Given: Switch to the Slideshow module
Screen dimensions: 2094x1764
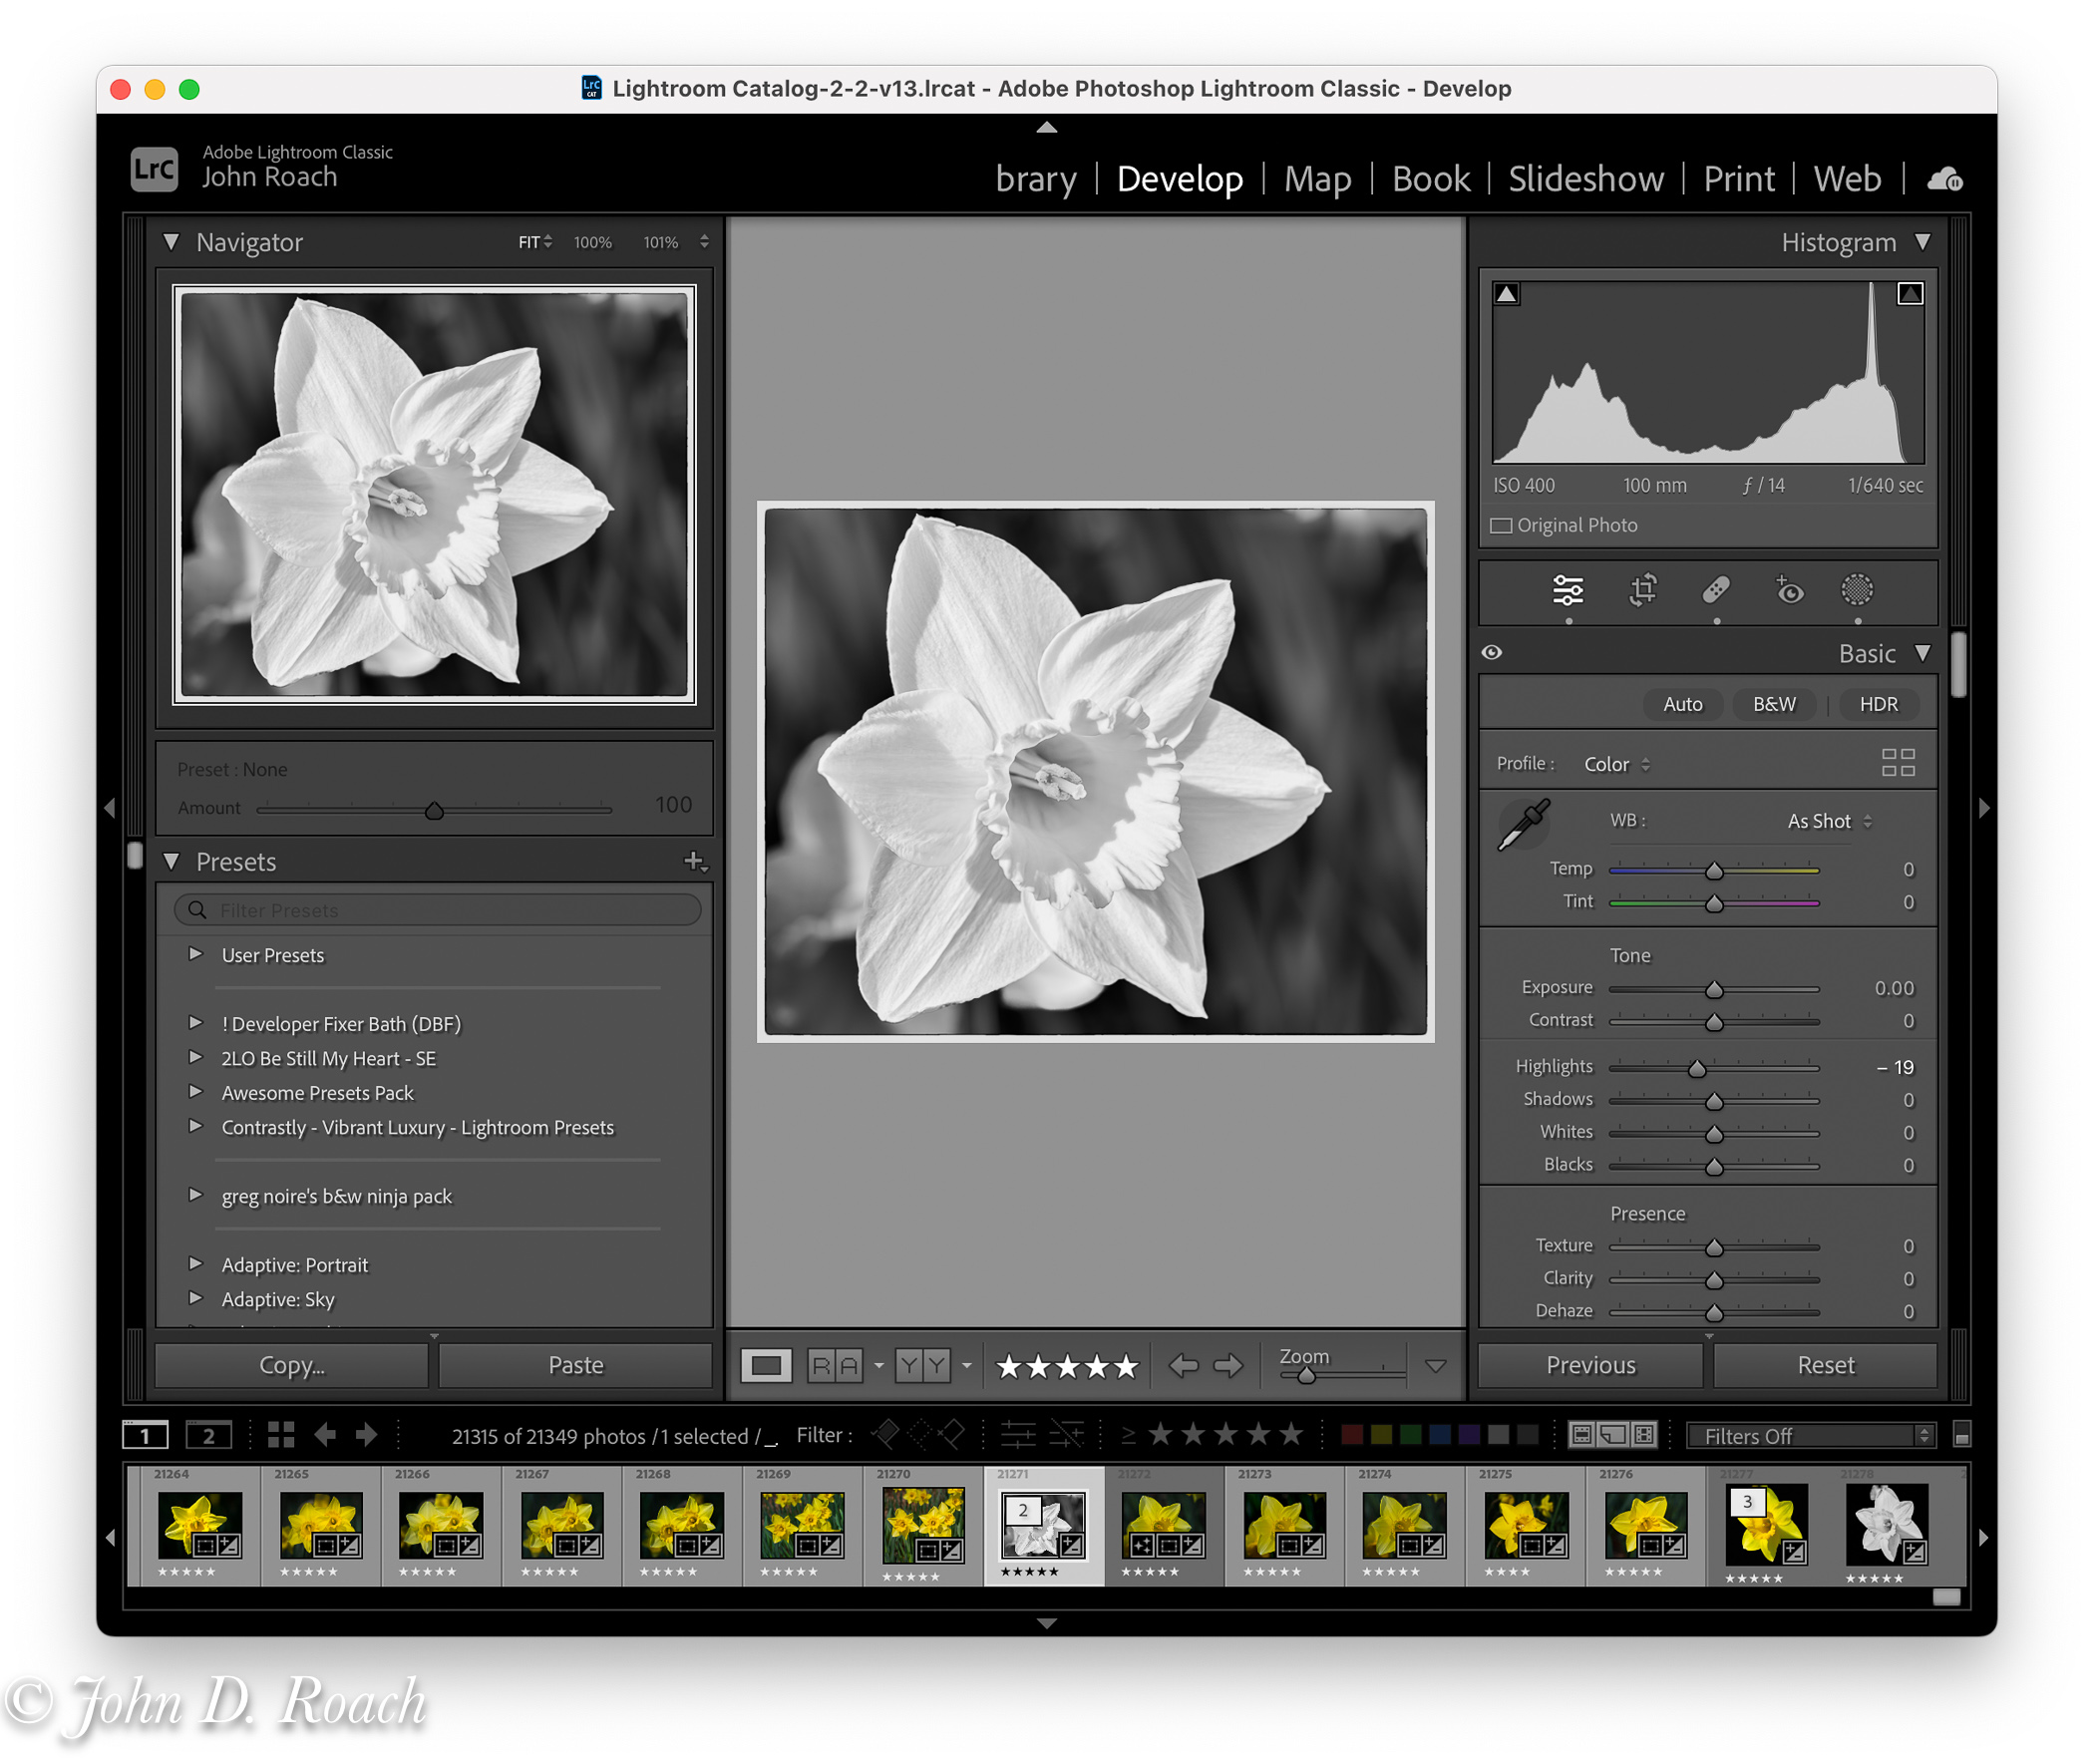Looking at the screenshot, I should [x=1586, y=179].
